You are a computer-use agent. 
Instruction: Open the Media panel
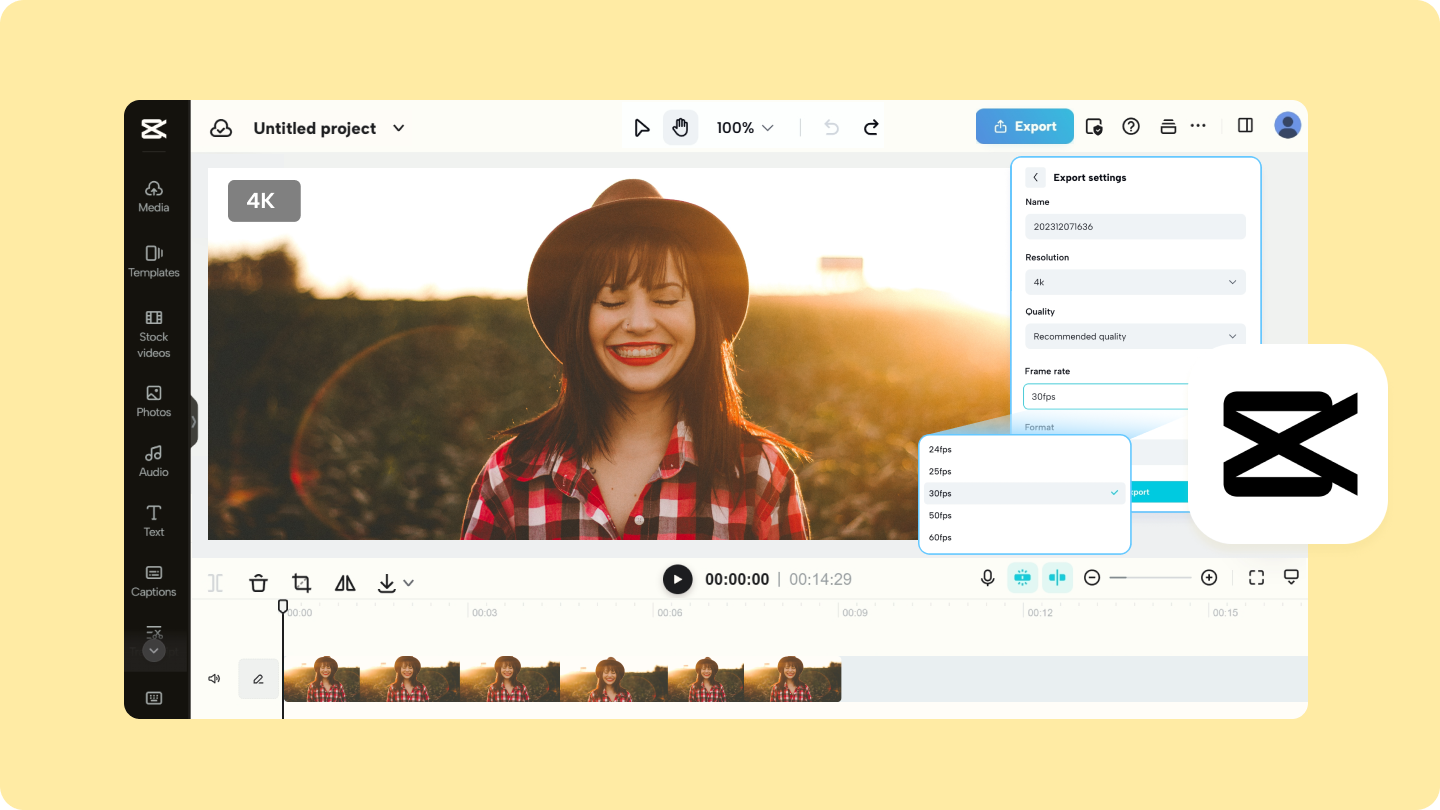point(154,196)
